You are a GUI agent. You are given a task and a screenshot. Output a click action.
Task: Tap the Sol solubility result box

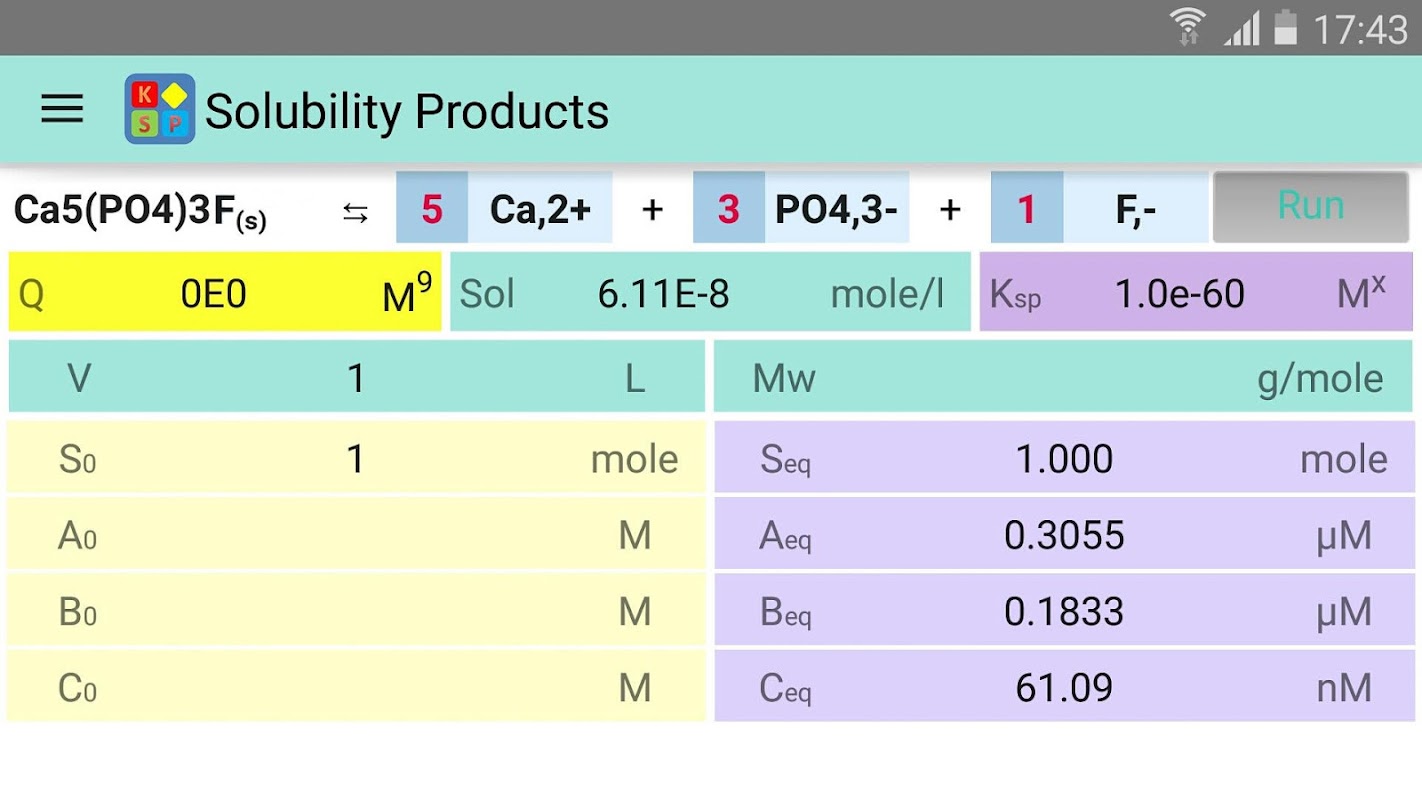710,292
